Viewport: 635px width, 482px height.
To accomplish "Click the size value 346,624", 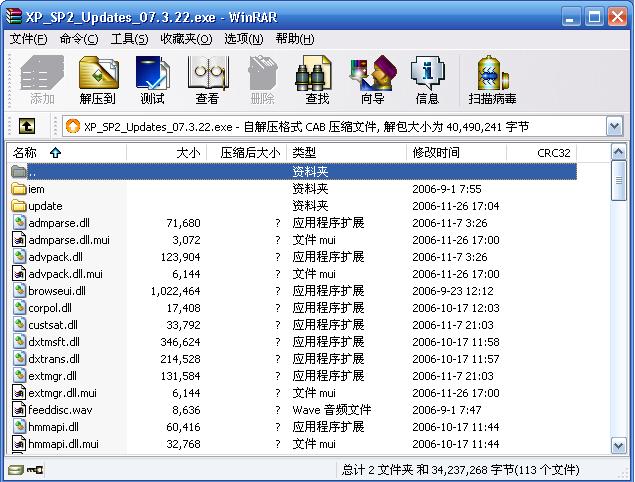I will 180,342.
